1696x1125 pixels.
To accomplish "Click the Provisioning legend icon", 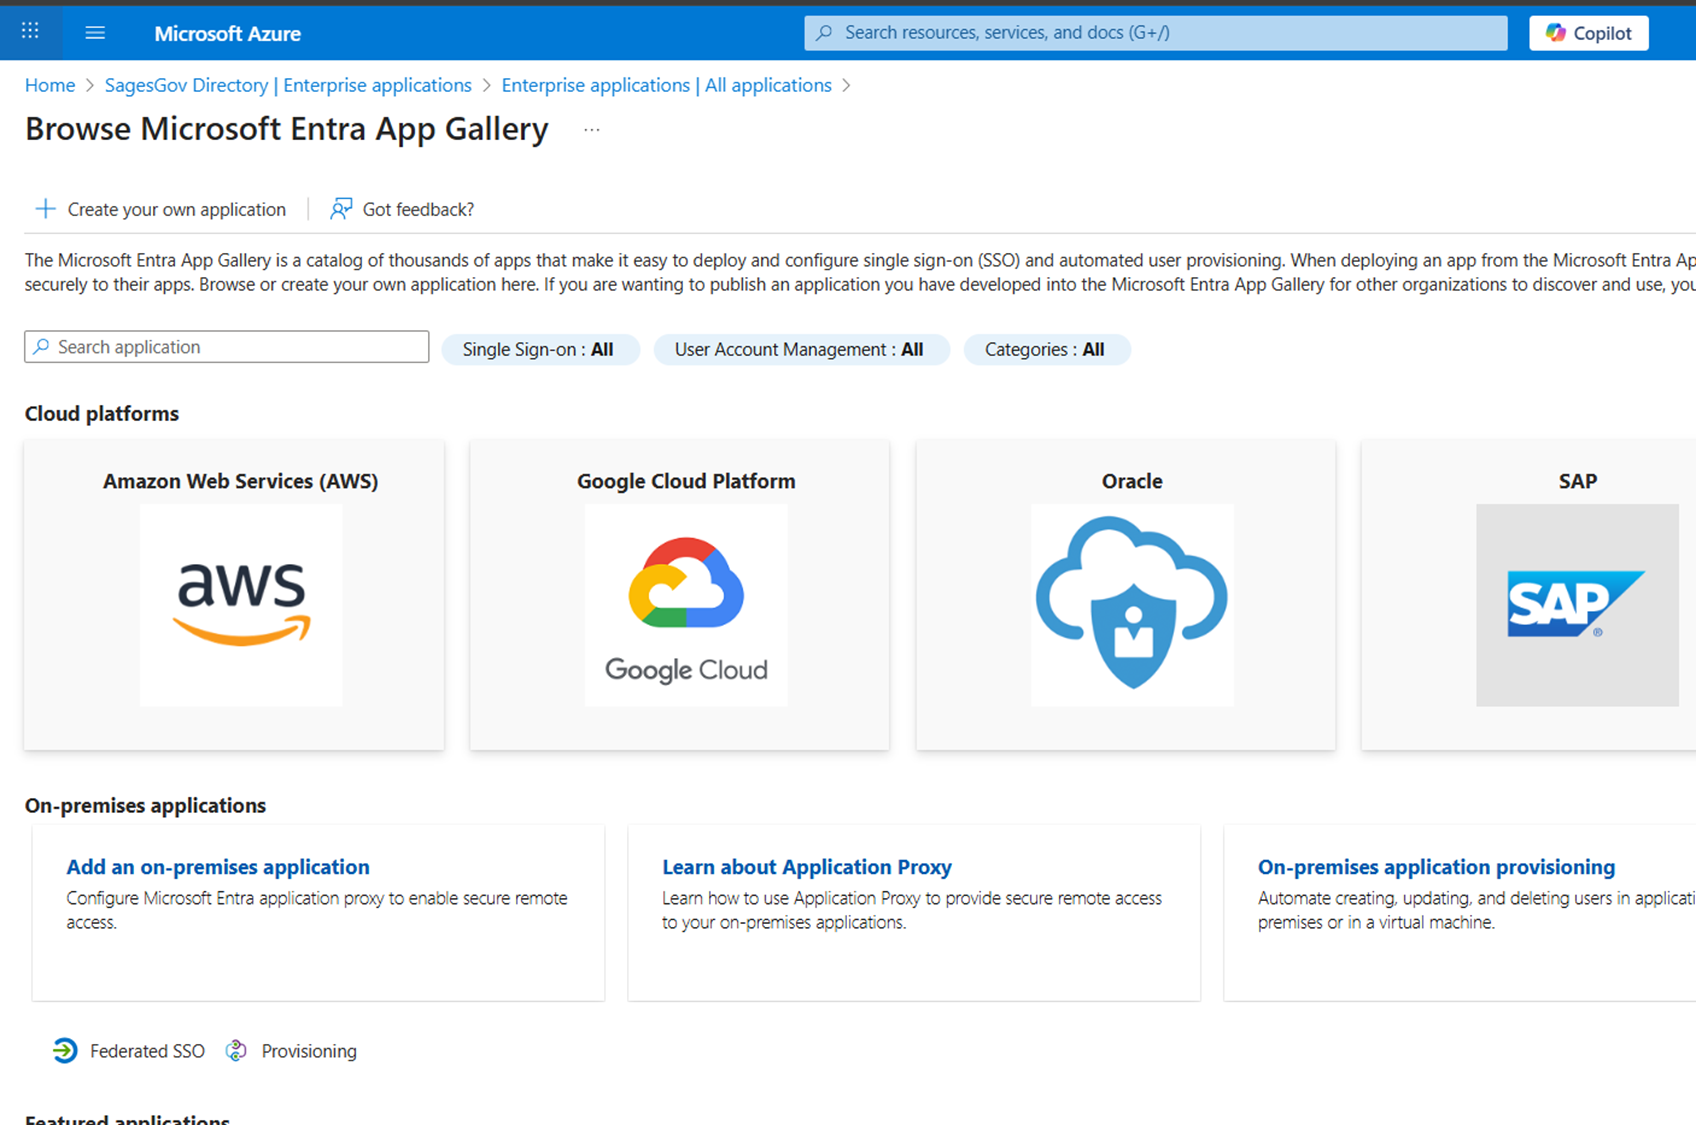I will coord(236,1050).
